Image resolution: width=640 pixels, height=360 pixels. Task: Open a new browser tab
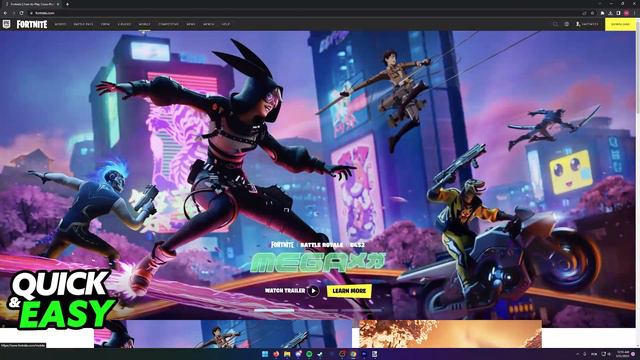(x=67, y=4)
